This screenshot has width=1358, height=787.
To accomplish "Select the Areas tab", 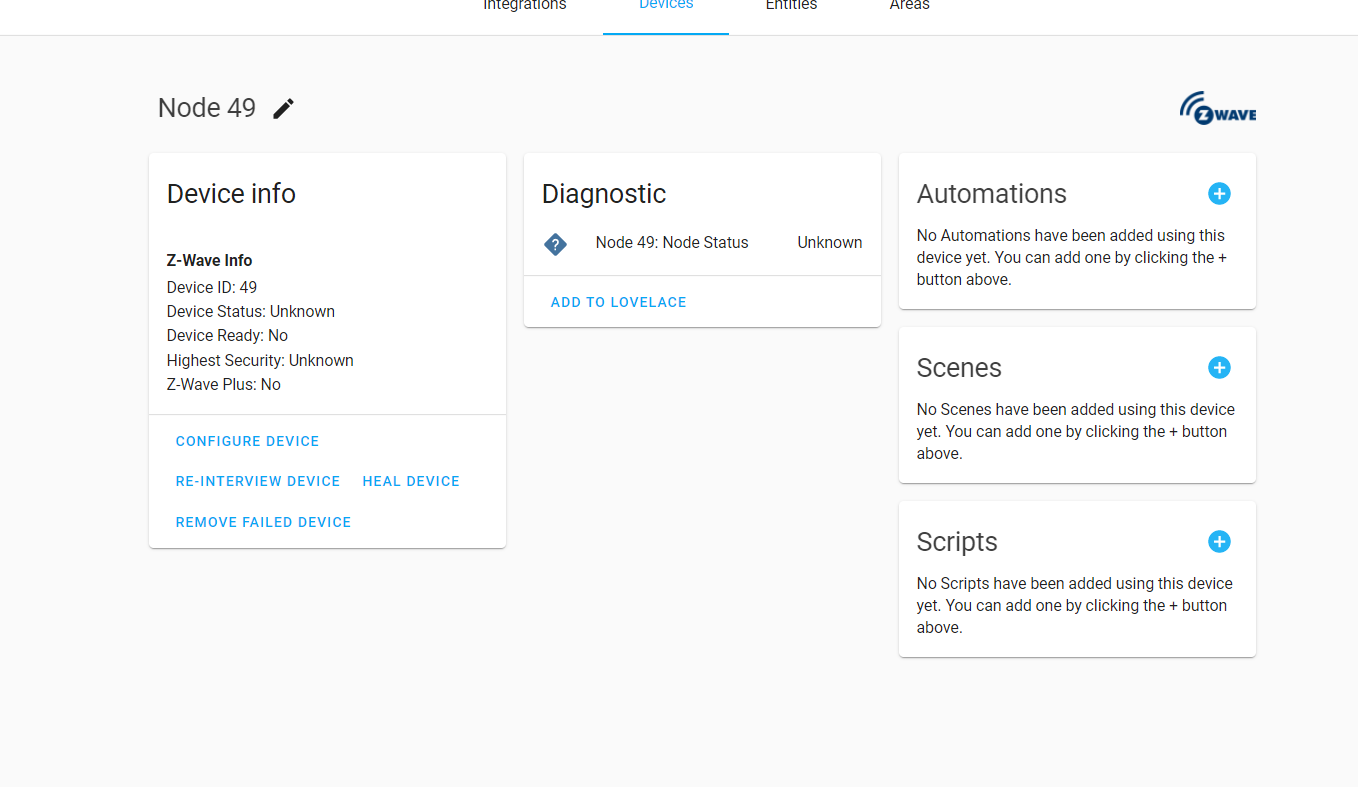I will [910, 6].
